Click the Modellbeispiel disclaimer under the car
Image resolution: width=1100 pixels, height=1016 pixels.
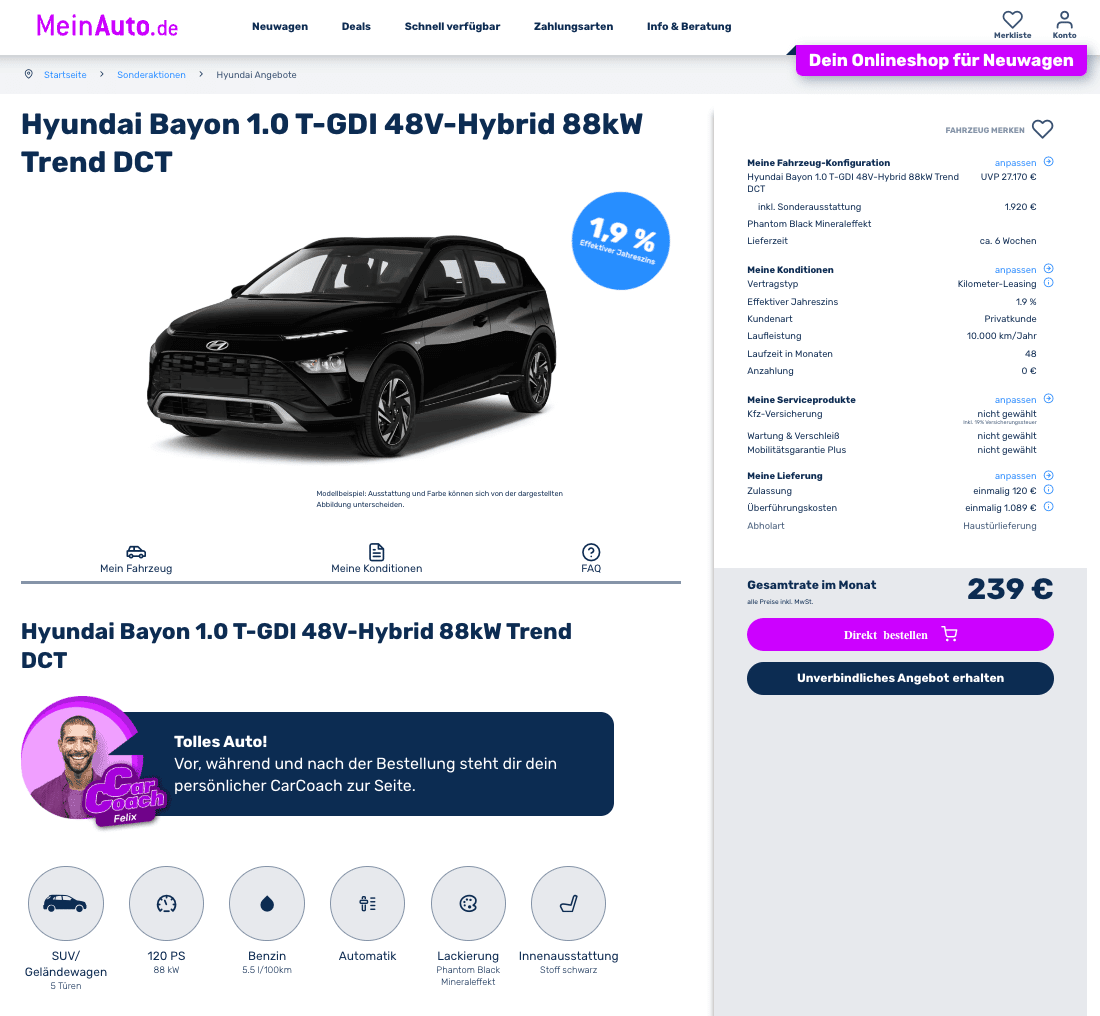pyautogui.click(x=439, y=499)
